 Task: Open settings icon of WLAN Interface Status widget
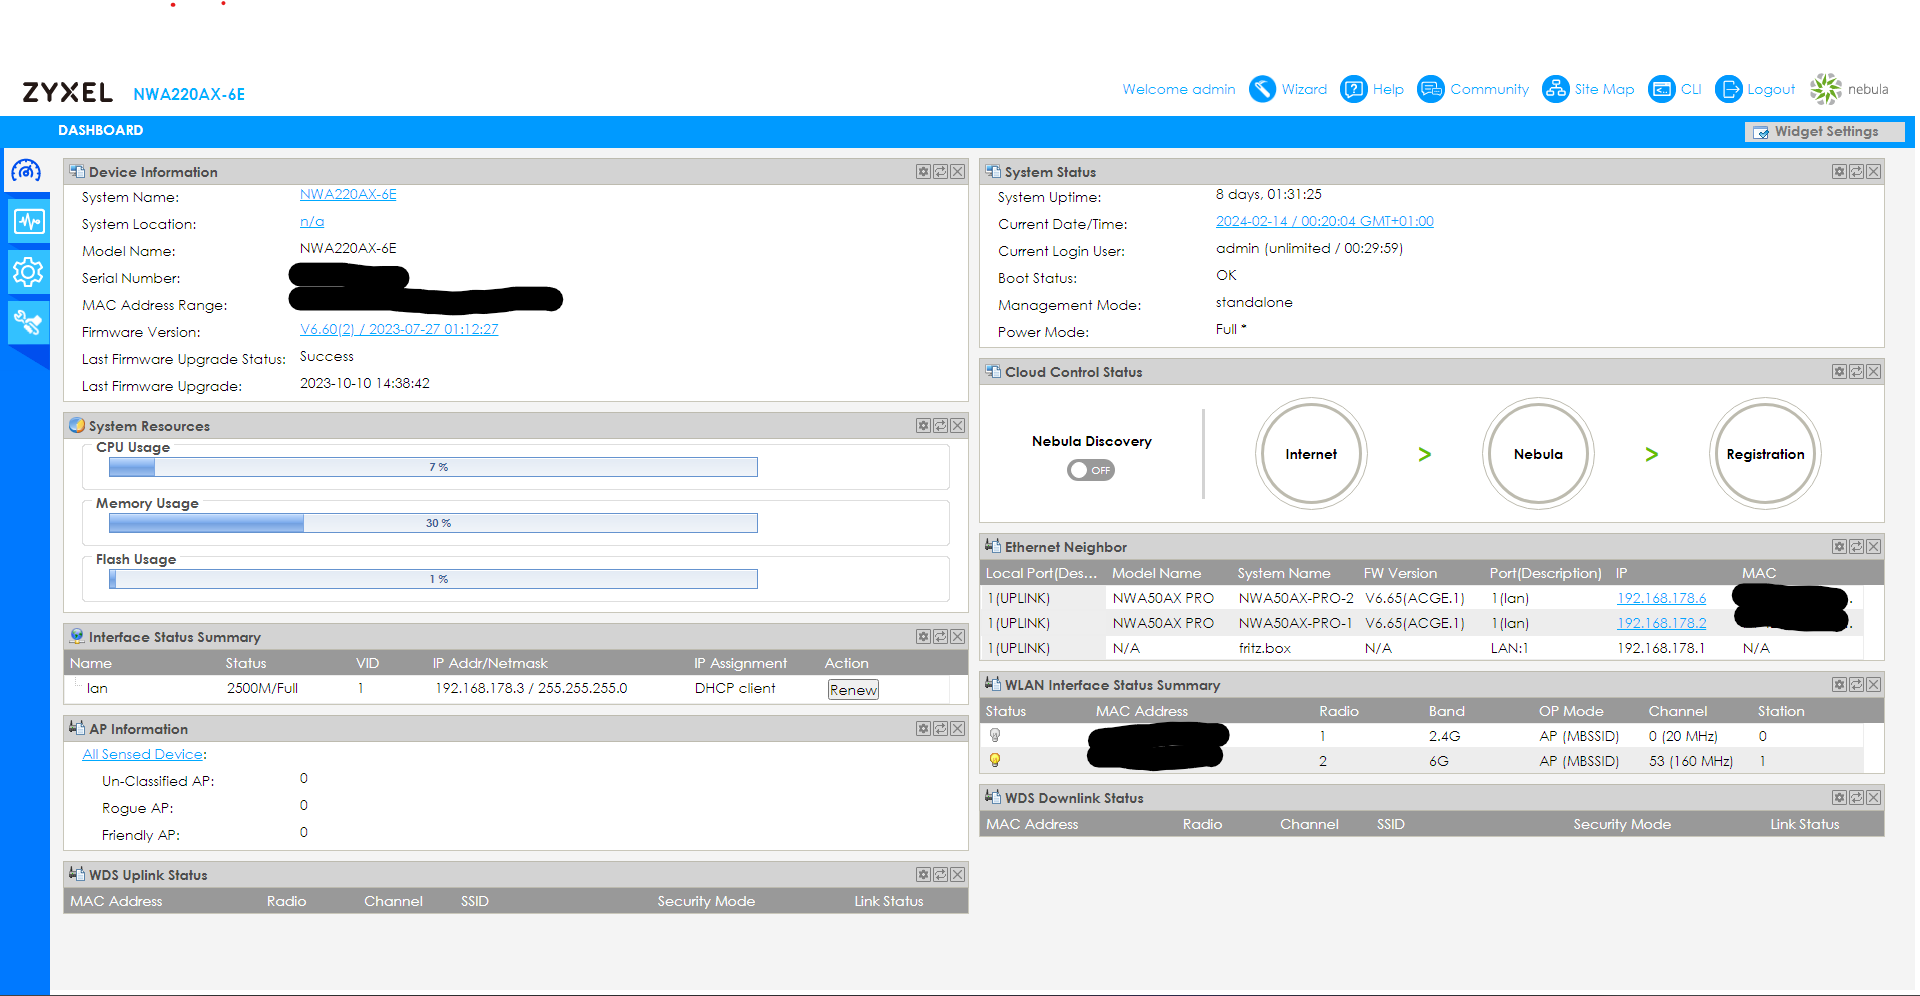tap(1839, 685)
